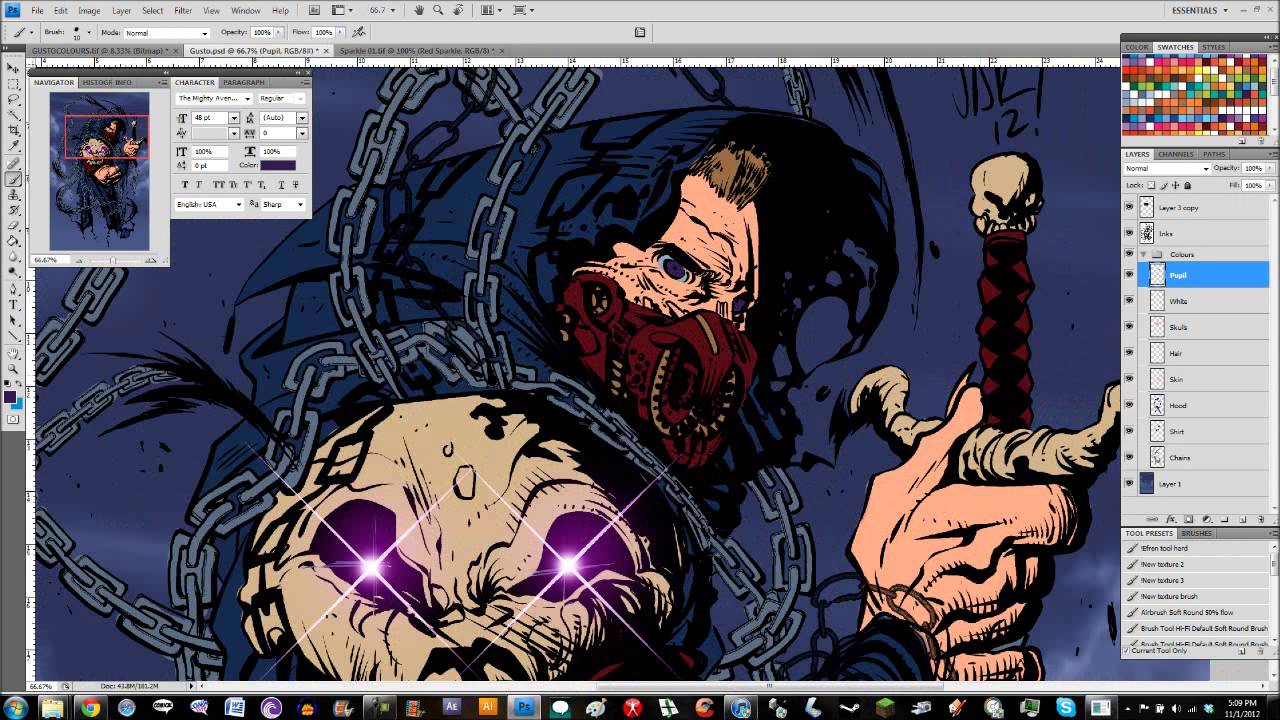Open After Effects from the taskbar

pos(451,707)
